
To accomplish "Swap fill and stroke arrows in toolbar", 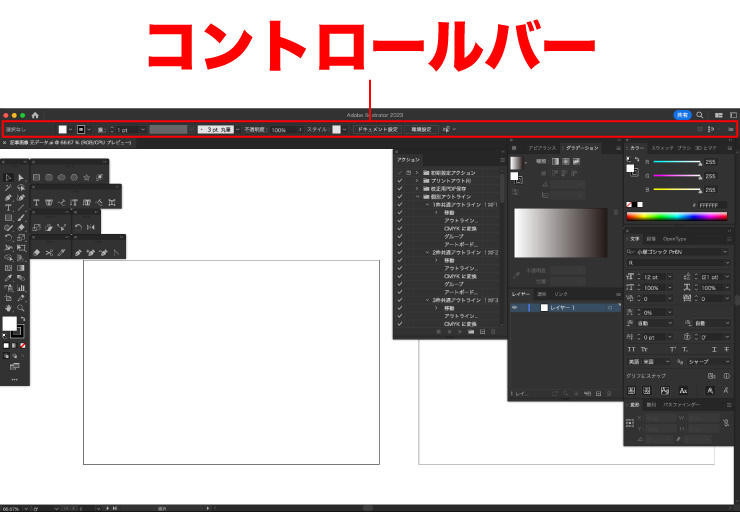I will pos(23,319).
